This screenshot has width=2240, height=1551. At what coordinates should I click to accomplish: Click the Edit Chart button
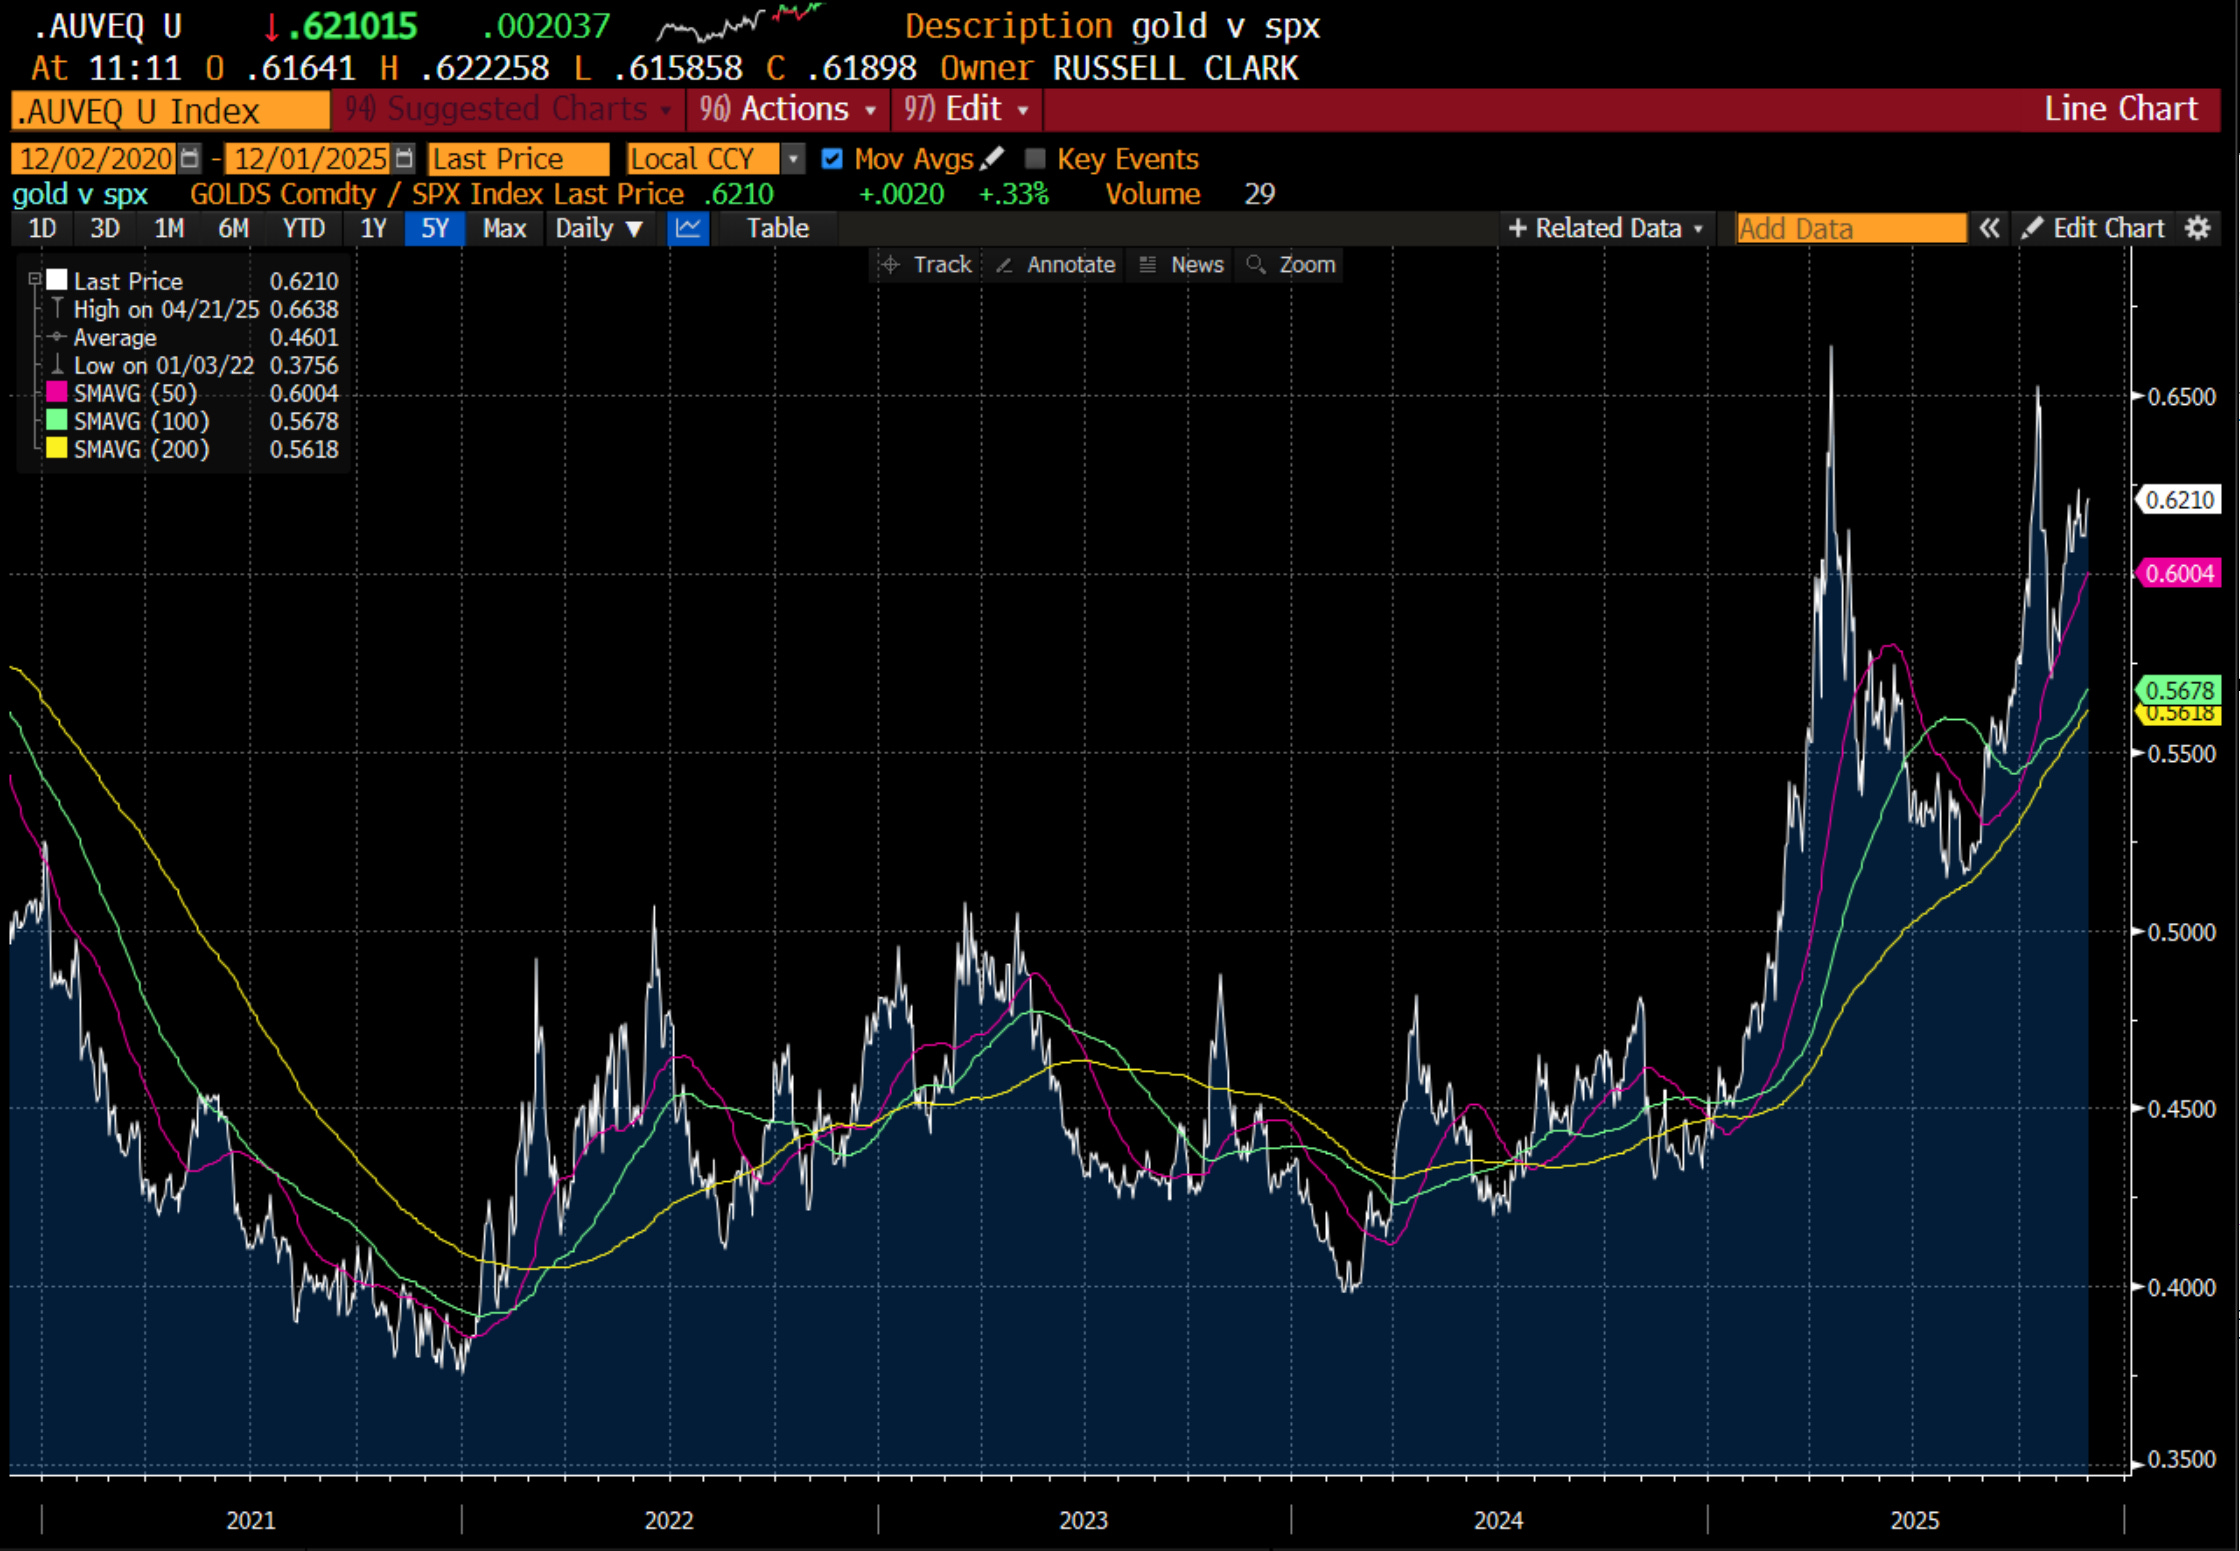pyautogui.click(x=2092, y=228)
